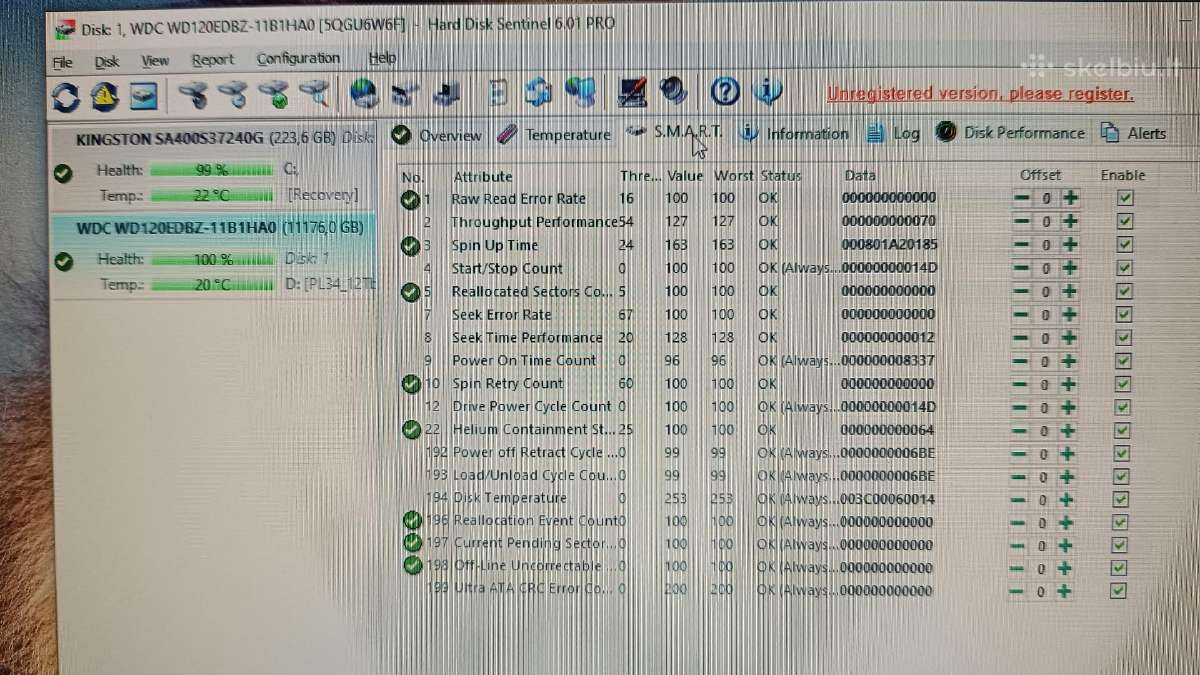The height and width of the screenshot is (675, 1200).
Task: Click the disk icon with magnifier
Action: [x=315, y=95]
